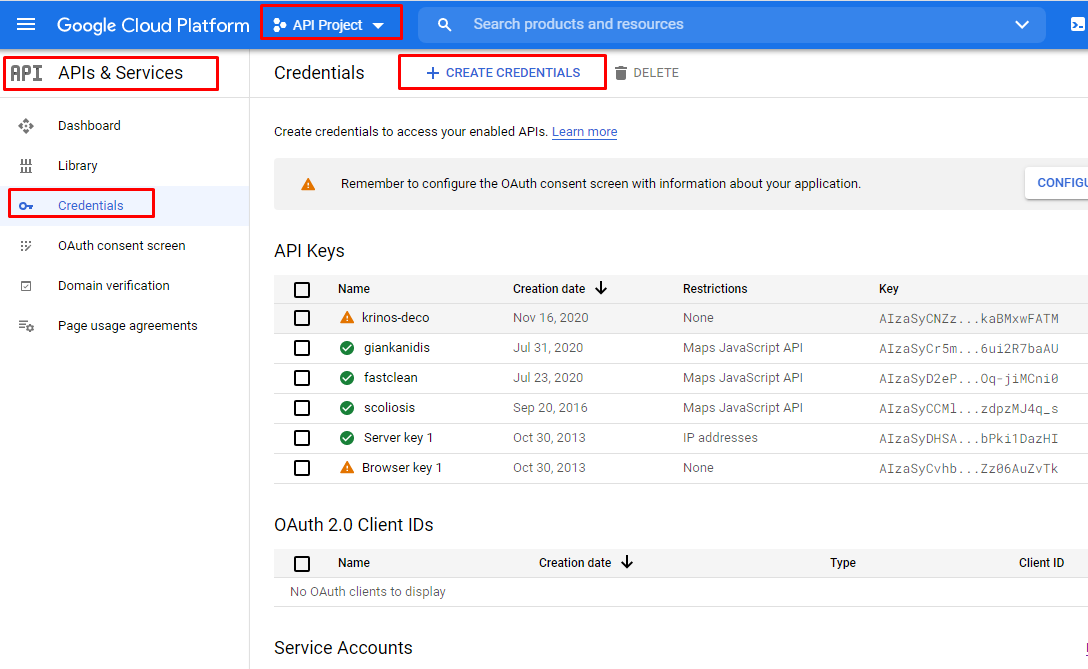The image size is (1088, 669).
Task: Click warning icon beside krinos-deco
Action: coord(347,317)
